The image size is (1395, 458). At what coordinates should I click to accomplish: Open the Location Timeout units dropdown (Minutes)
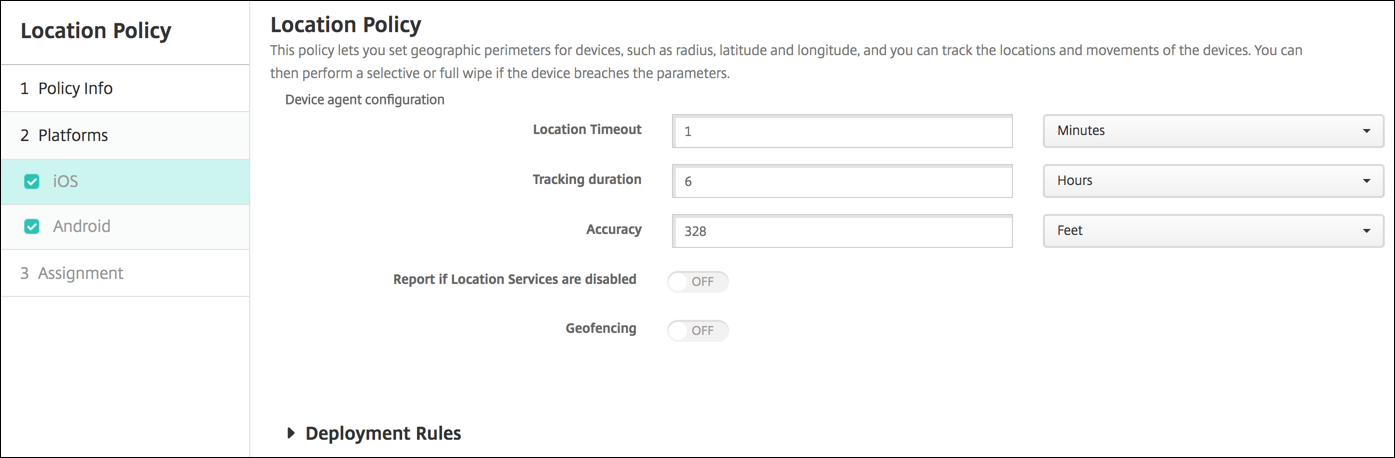pos(1212,131)
